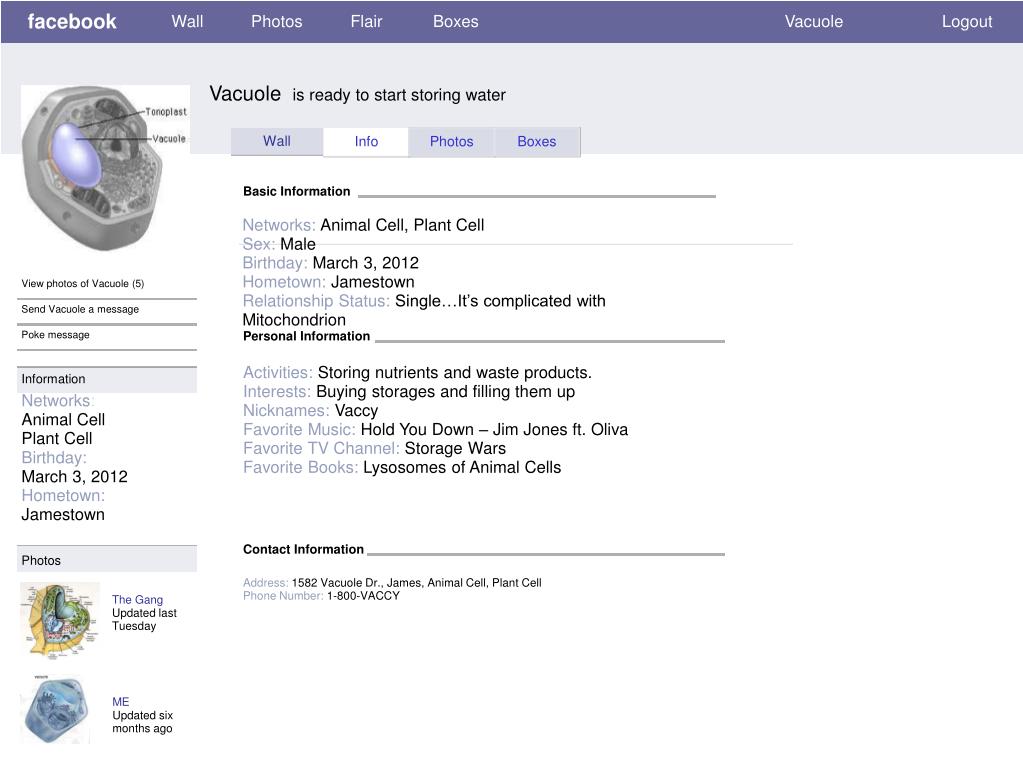Click main Hometown value 'Jamestown'
This screenshot has width=1023, height=767.
pos(373,282)
